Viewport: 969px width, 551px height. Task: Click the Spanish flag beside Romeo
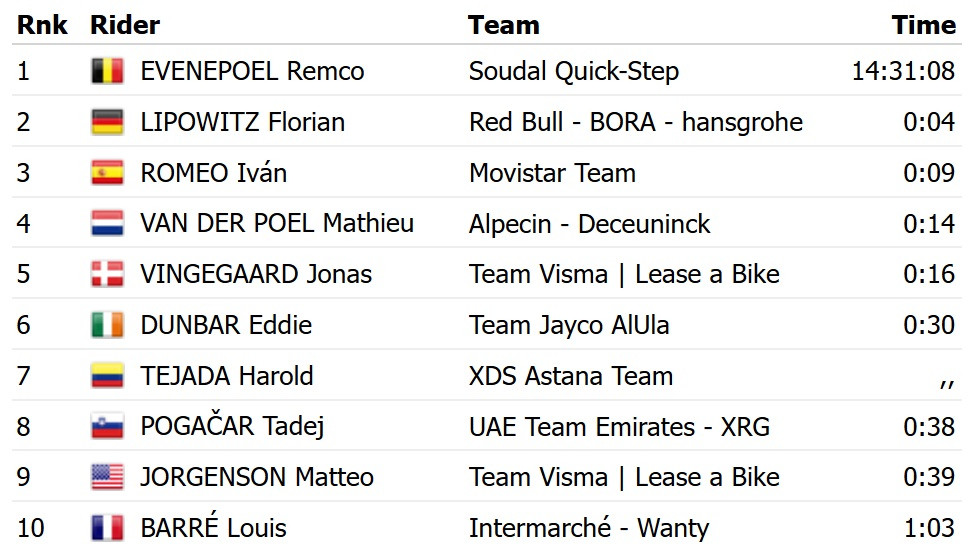(107, 173)
